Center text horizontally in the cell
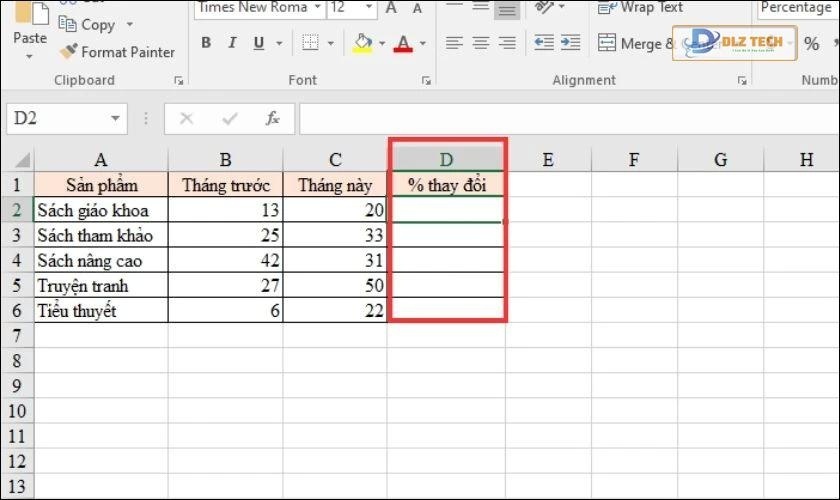The width and height of the screenshot is (840, 500). 481,43
